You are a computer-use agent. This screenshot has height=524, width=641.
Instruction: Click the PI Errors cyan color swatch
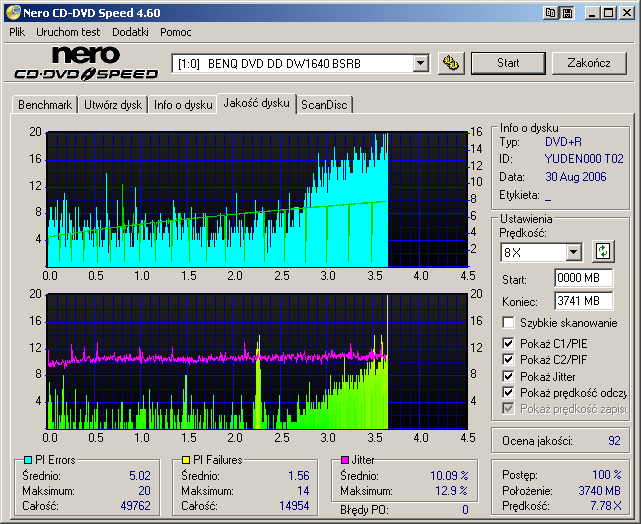(28, 460)
